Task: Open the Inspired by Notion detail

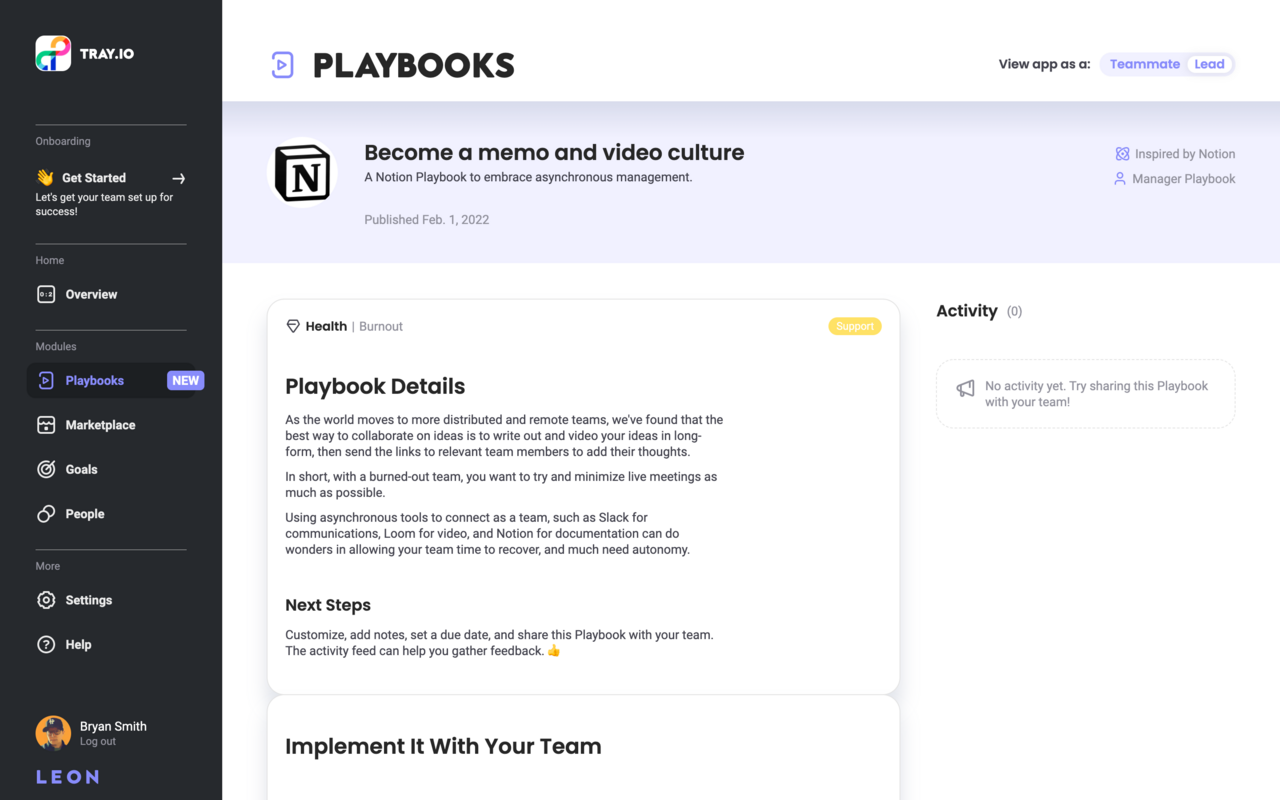Action: point(1185,153)
